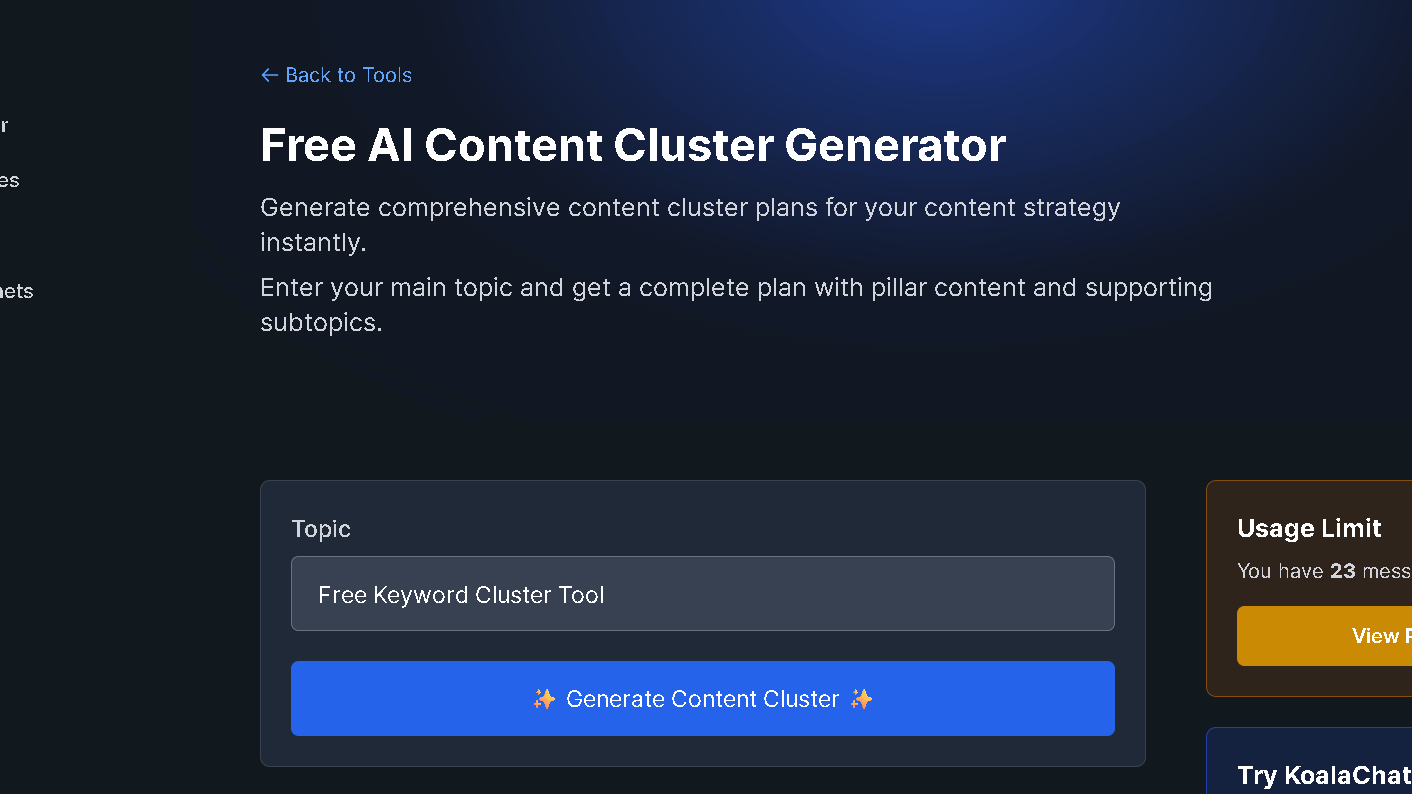Click the subtitle about generating content cluster plans
This screenshot has height=794, width=1412.
690,224
